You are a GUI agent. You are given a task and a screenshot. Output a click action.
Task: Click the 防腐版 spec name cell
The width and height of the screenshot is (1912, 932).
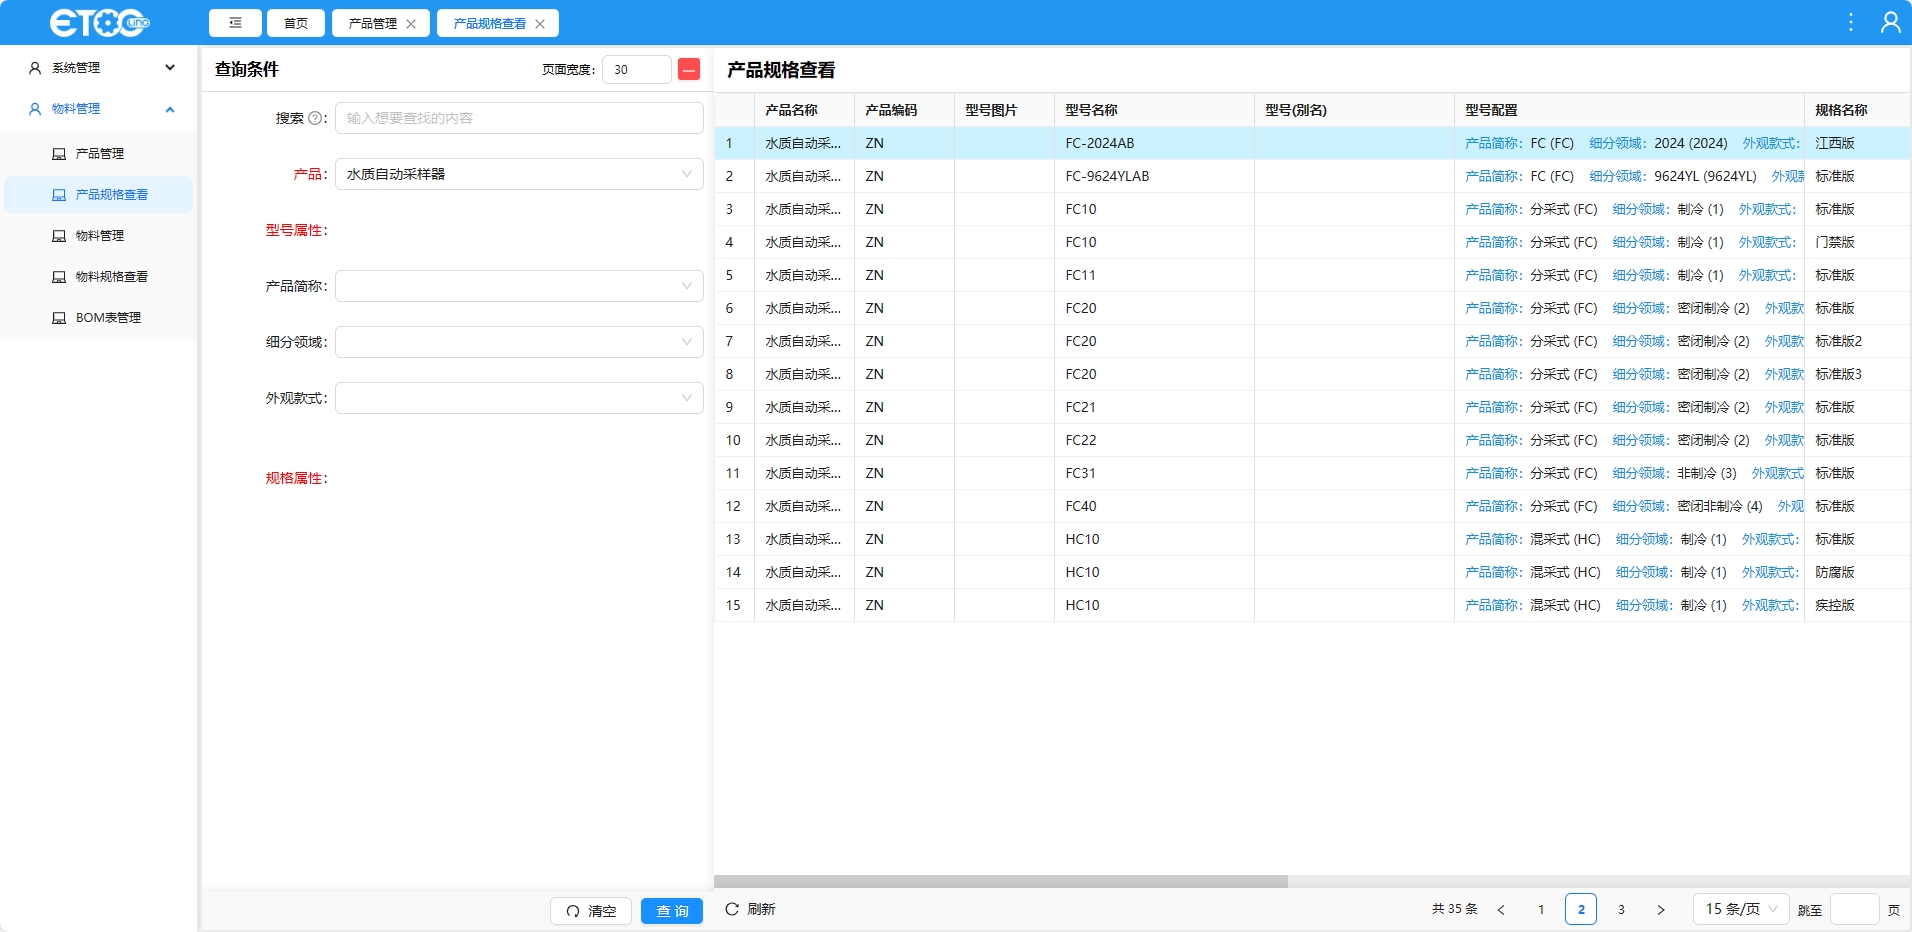tap(1858, 572)
